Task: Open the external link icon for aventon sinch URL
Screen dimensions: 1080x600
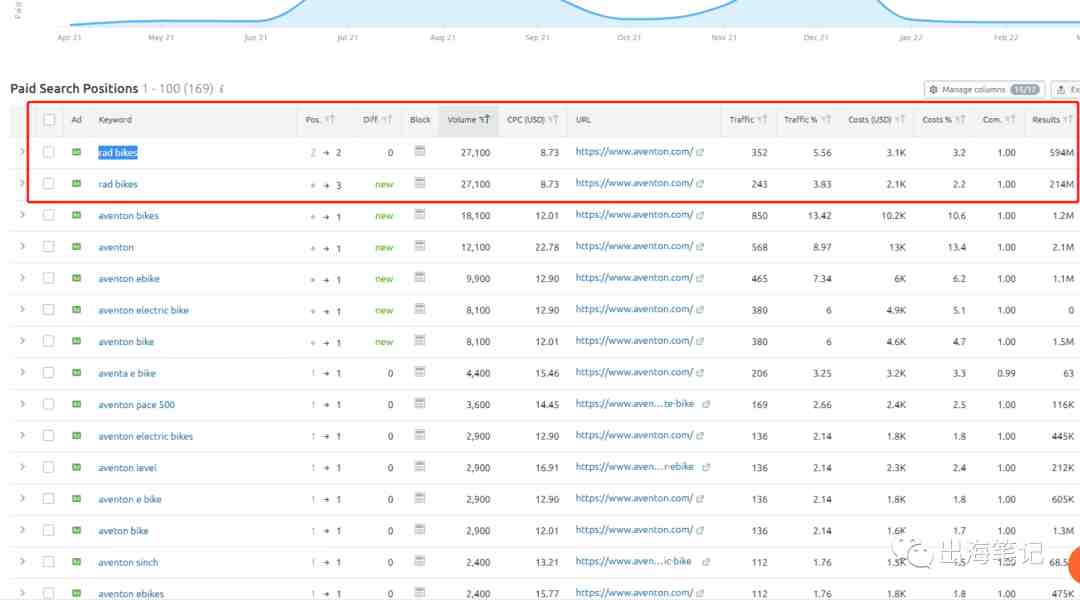Action: [x=706, y=561]
